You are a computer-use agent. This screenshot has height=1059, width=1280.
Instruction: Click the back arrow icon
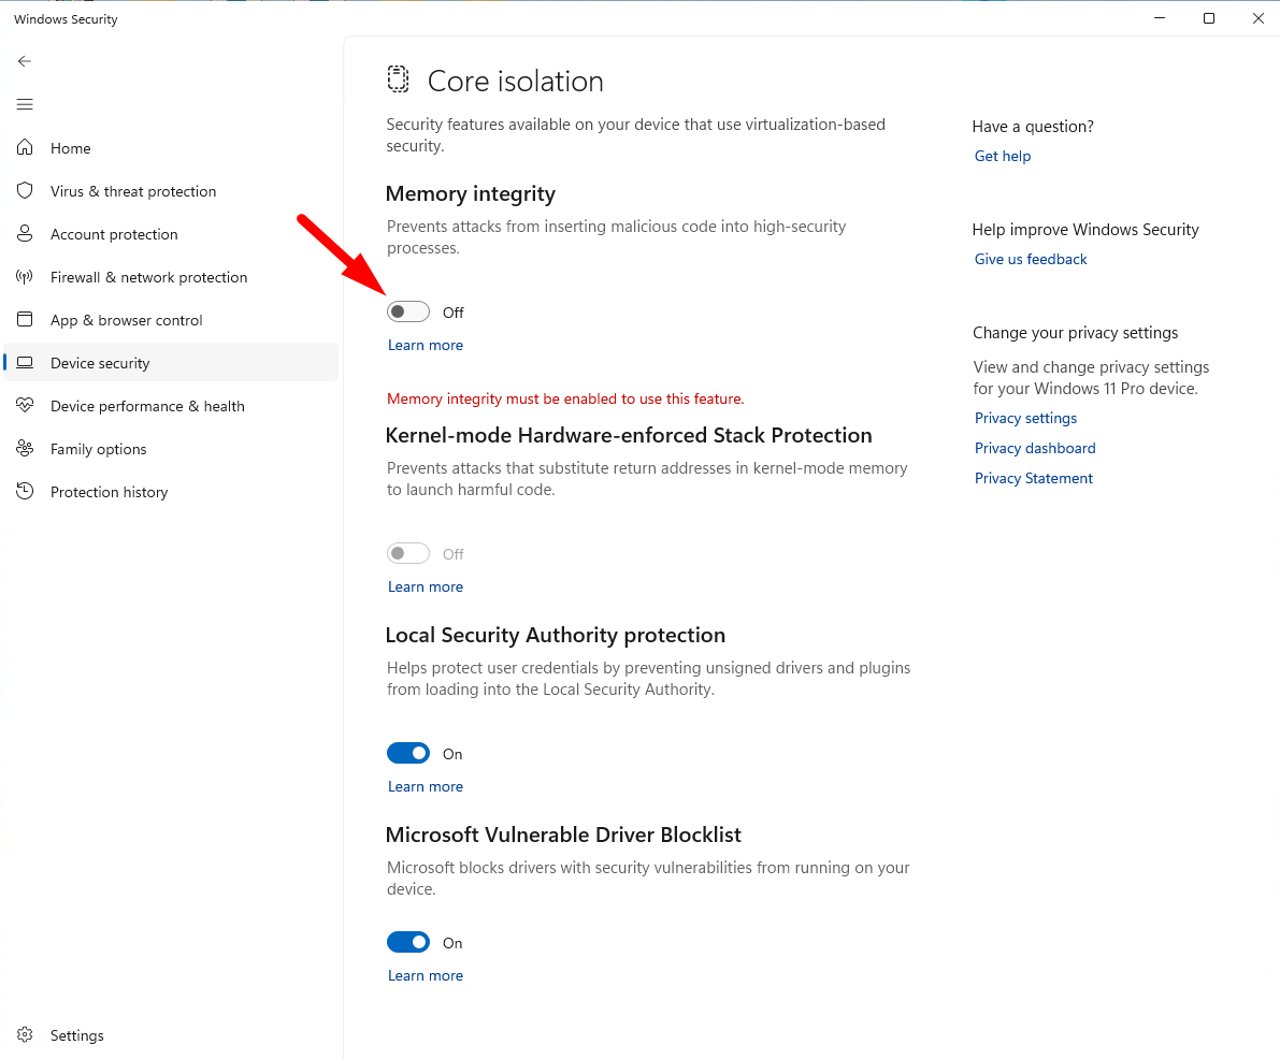coord(25,61)
